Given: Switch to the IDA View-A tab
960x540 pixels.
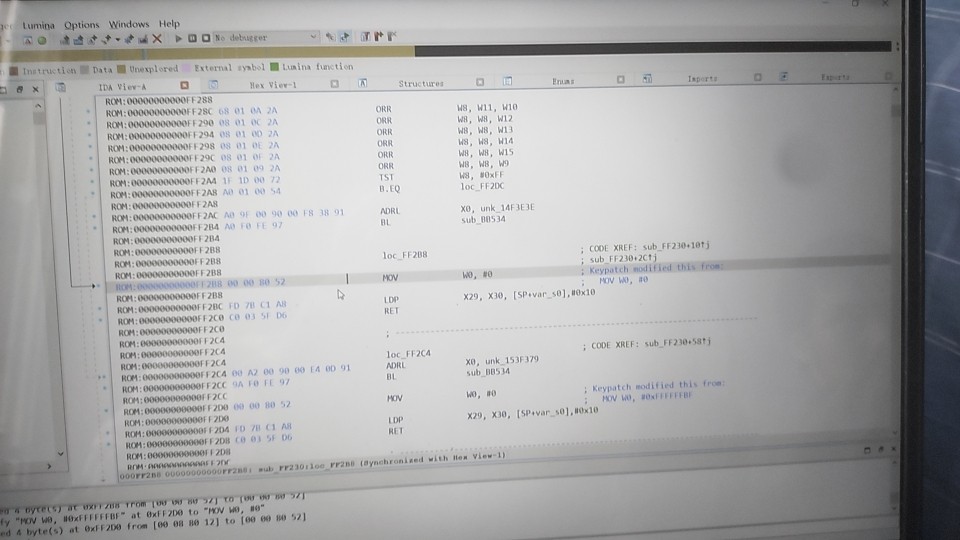Looking at the screenshot, I should pyautogui.click(x=122, y=86).
